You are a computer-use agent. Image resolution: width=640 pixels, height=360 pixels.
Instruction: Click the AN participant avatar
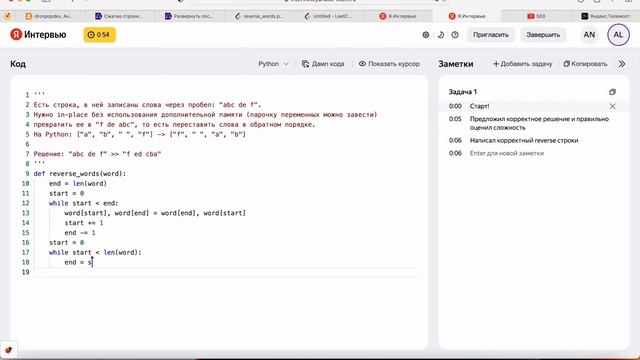(x=589, y=35)
